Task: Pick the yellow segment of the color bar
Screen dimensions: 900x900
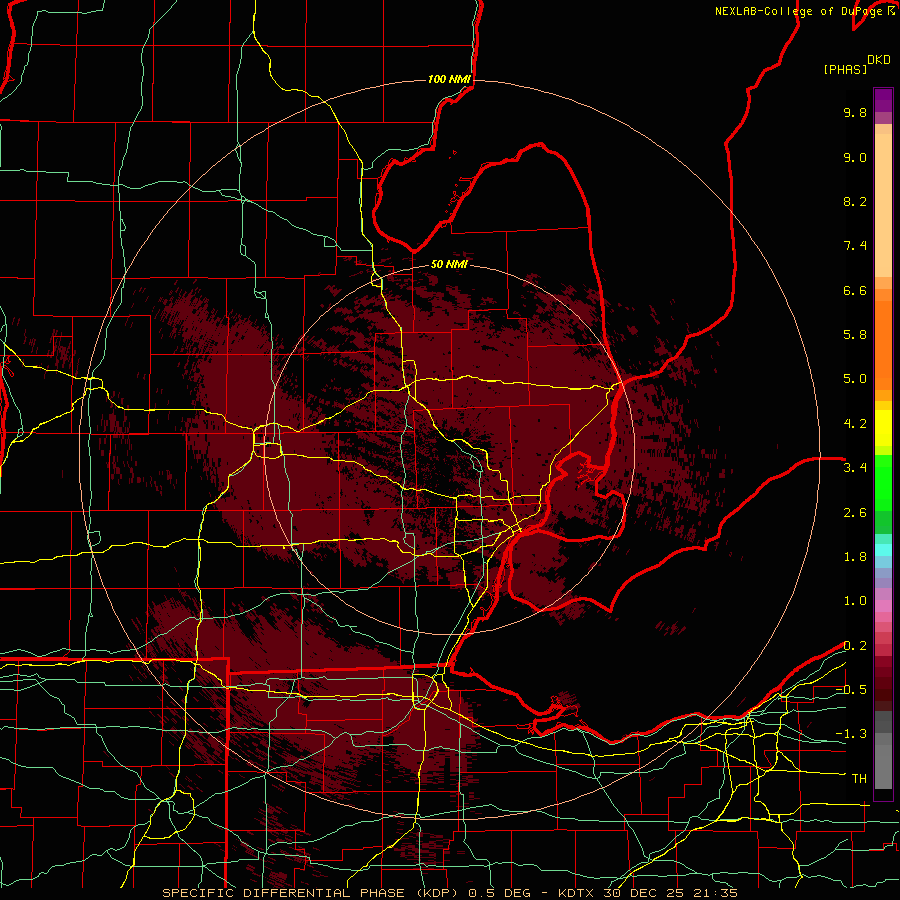Action: 883,428
